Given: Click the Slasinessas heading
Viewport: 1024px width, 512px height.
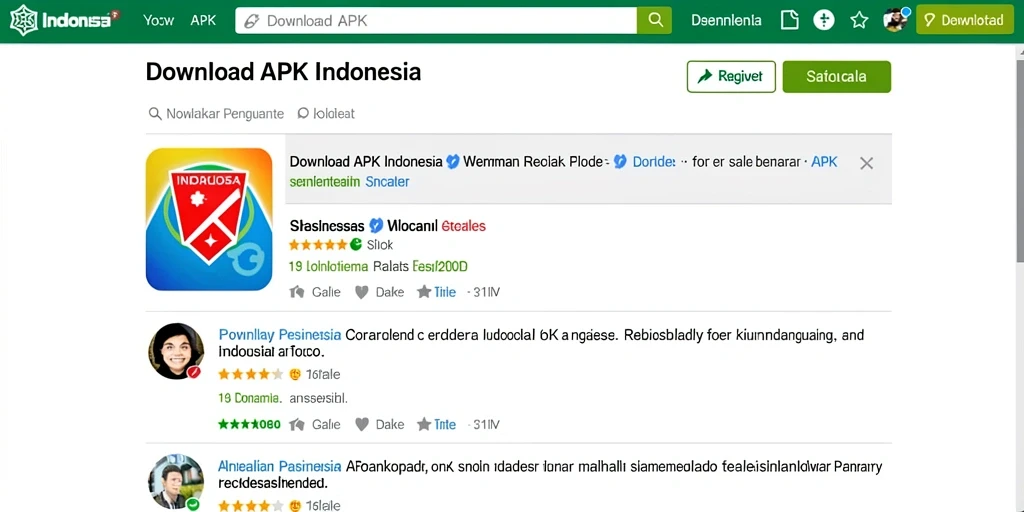Looking at the screenshot, I should [327, 226].
